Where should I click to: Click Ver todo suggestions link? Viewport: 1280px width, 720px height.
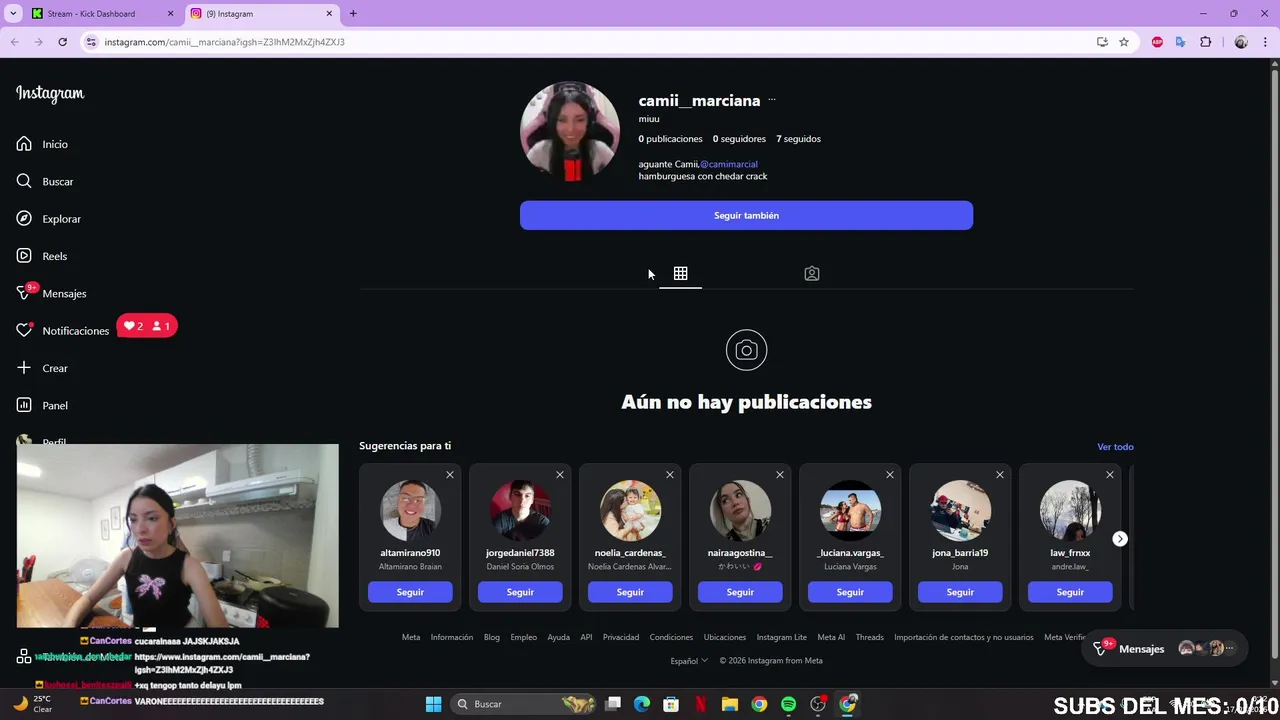coord(1115,447)
